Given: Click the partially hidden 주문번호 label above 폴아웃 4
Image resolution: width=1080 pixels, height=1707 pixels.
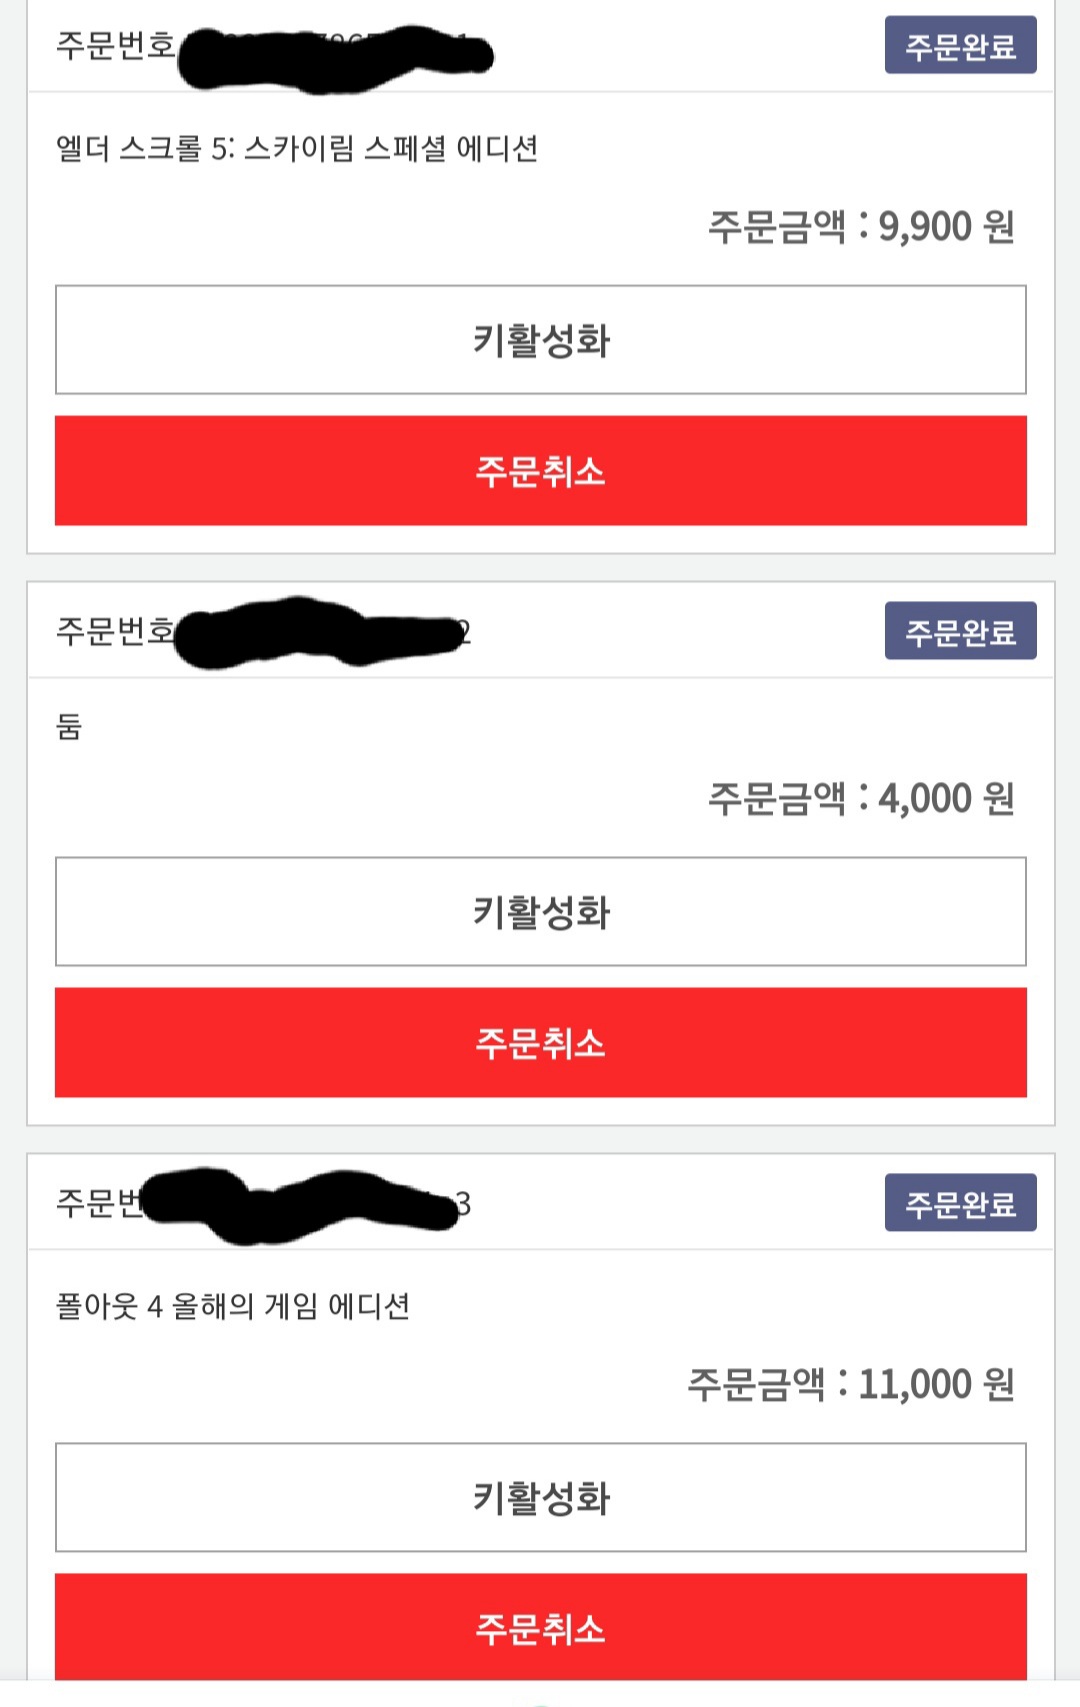Looking at the screenshot, I should 100,1203.
